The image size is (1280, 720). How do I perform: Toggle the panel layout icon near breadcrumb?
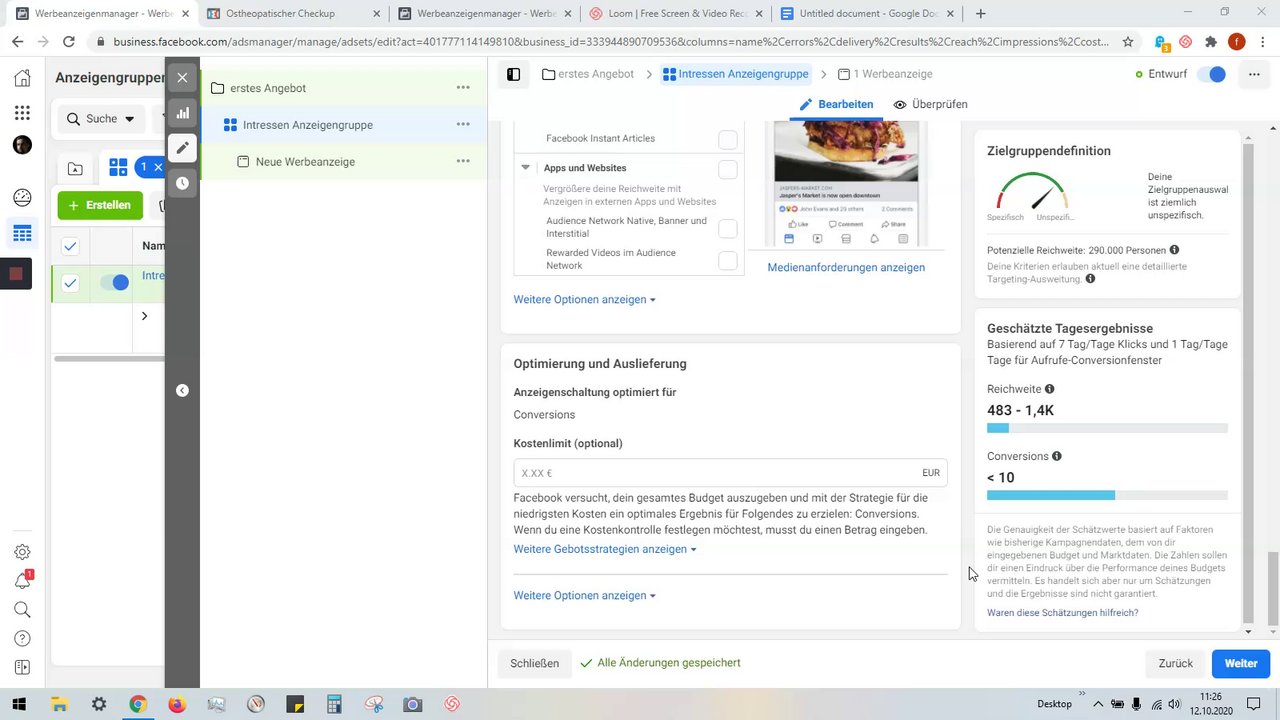click(513, 74)
